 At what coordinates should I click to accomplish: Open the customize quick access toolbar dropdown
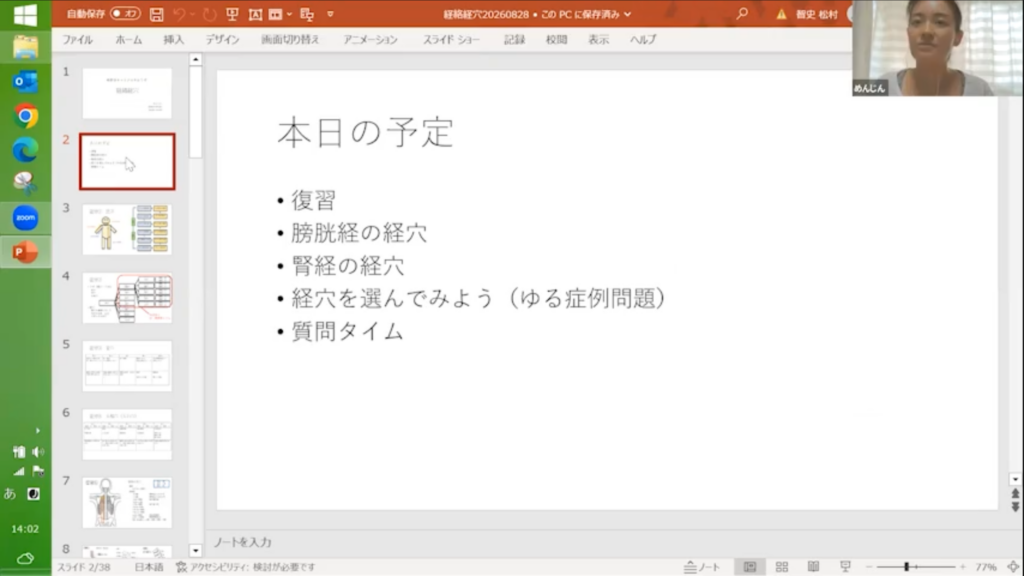coord(330,14)
